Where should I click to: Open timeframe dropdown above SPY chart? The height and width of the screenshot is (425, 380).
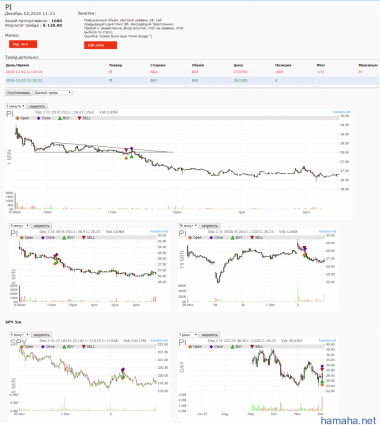pyautogui.click(x=19, y=335)
